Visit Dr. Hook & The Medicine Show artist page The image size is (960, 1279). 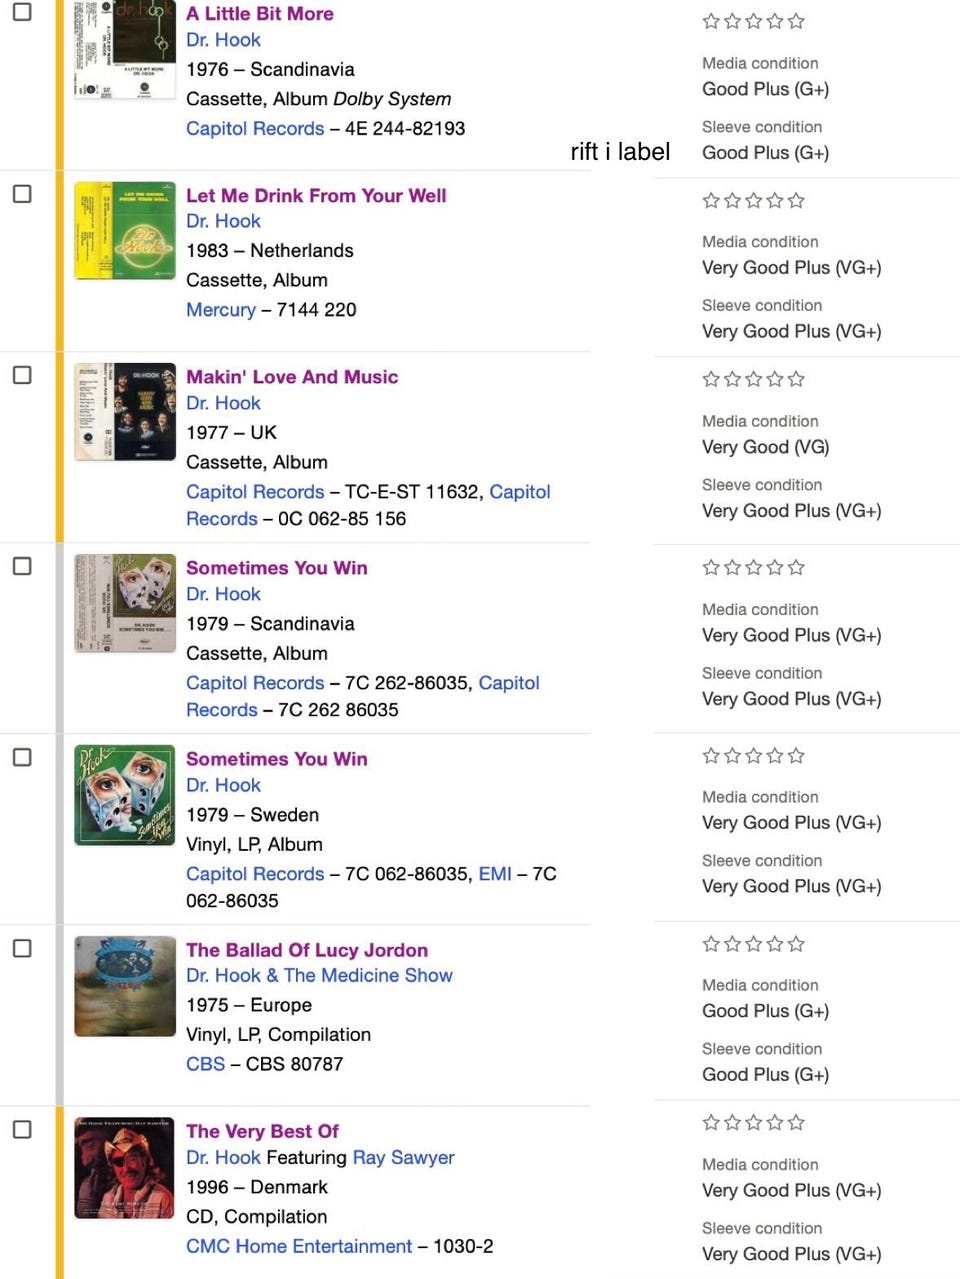click(319, 975)
